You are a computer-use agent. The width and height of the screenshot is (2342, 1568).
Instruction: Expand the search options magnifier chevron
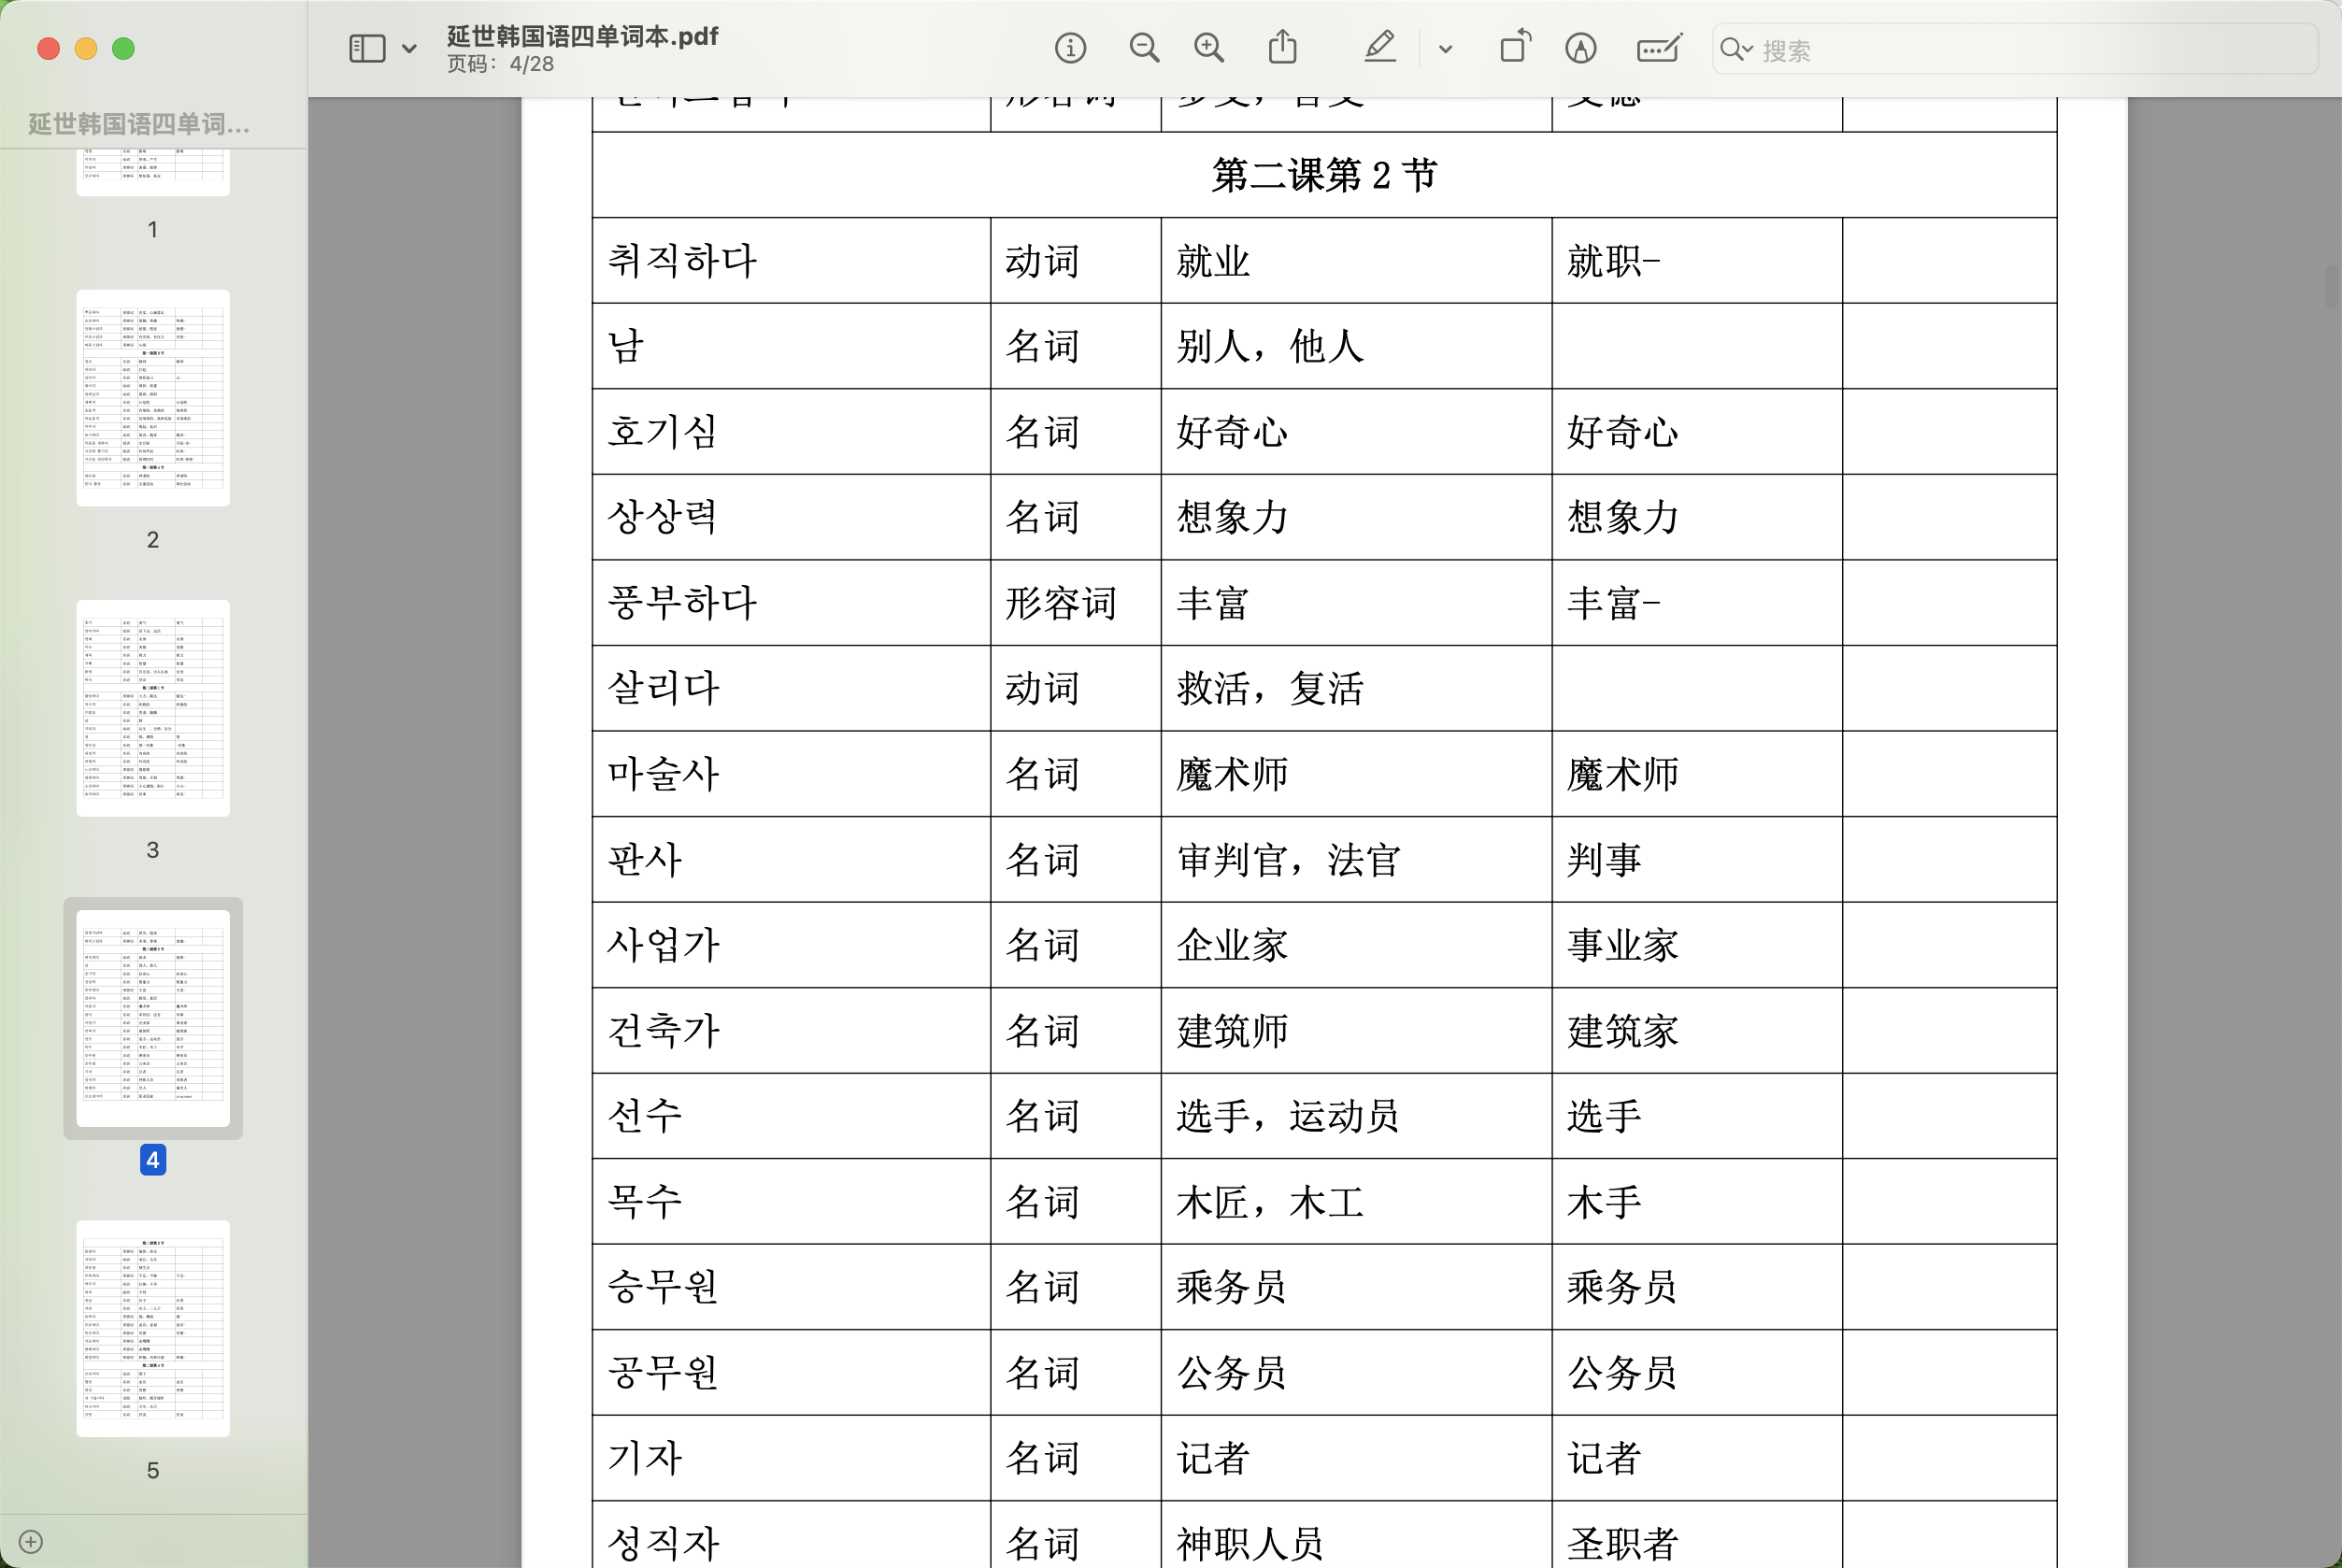point(1737,49)
